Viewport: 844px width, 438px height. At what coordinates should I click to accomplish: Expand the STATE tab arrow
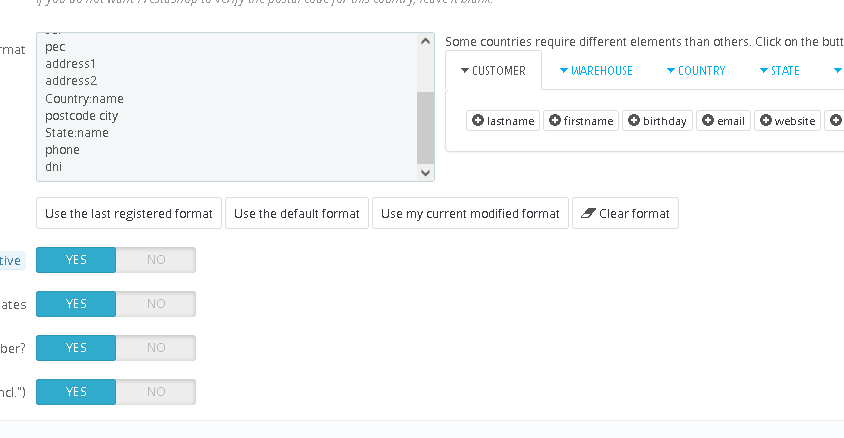point(763,70)
